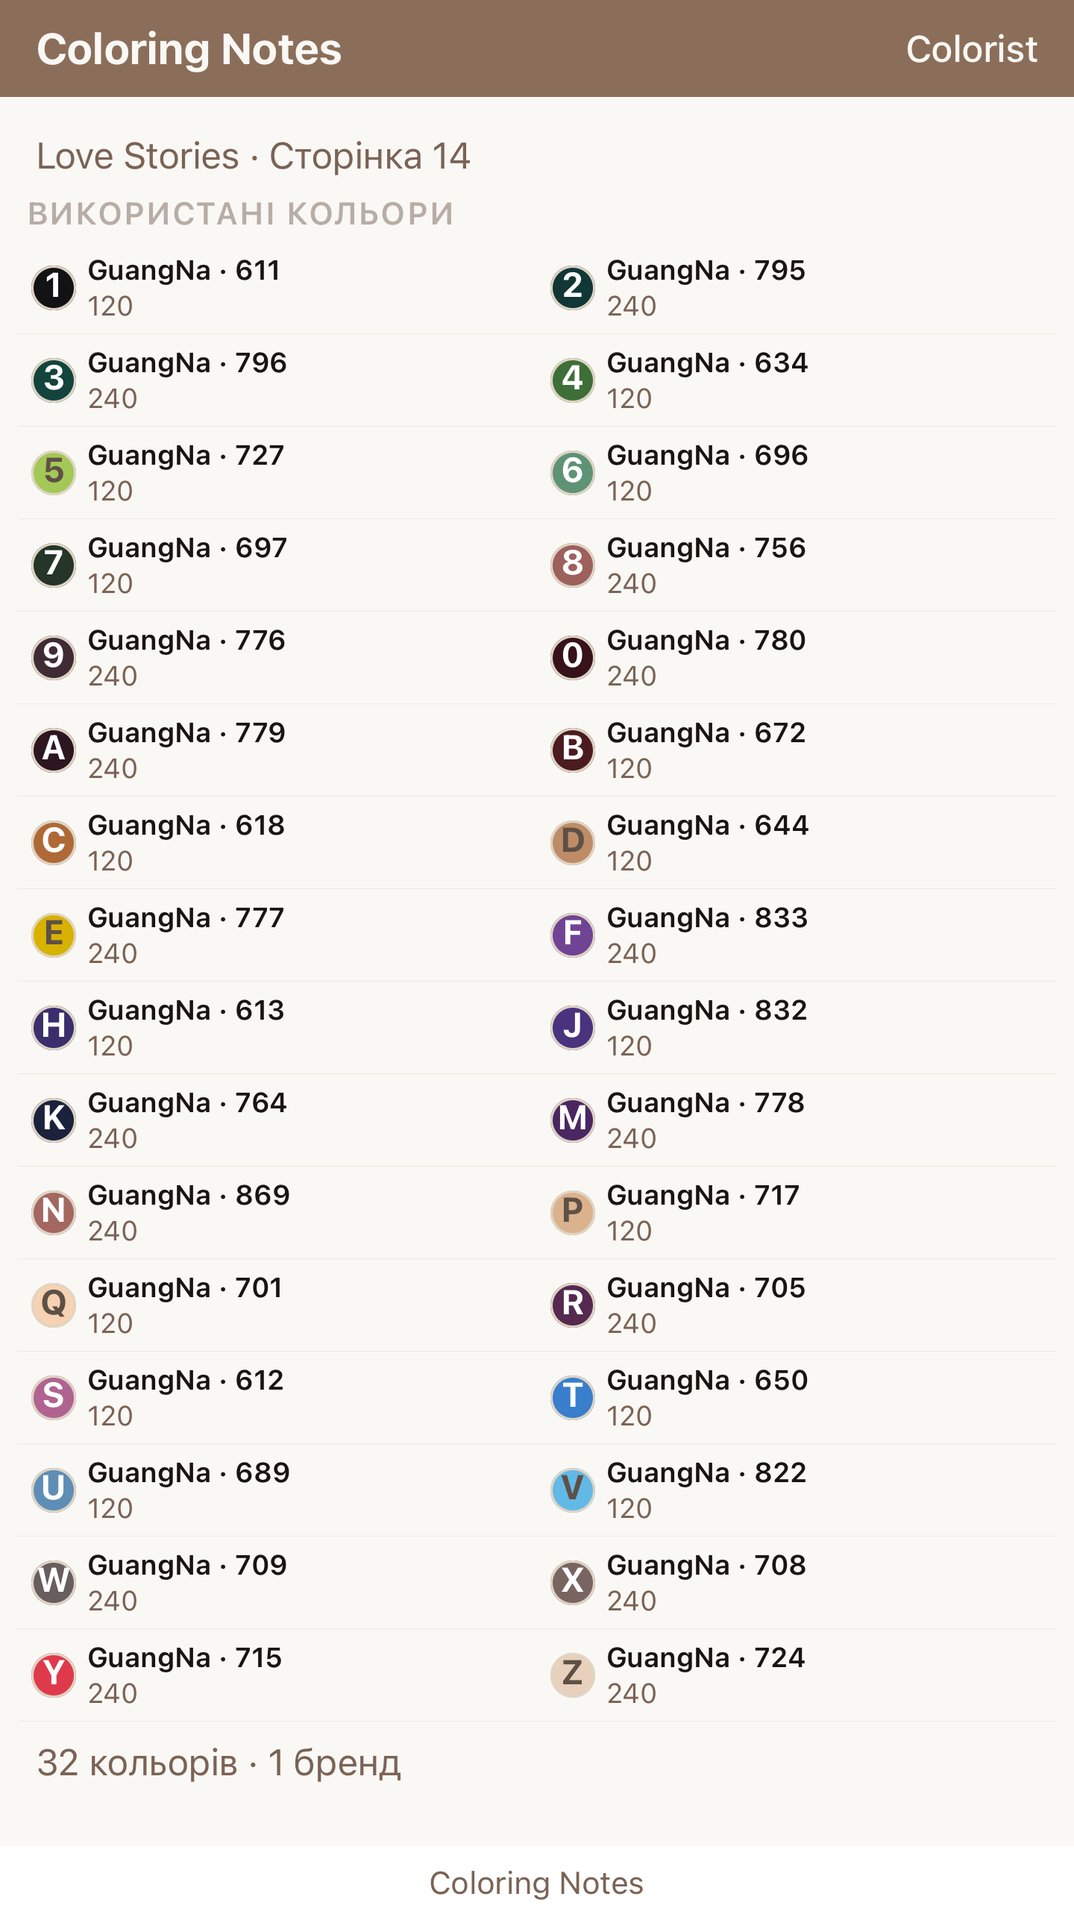Select the lime green swatch labeled 5

pyautogui.click(x=54, y=473)
